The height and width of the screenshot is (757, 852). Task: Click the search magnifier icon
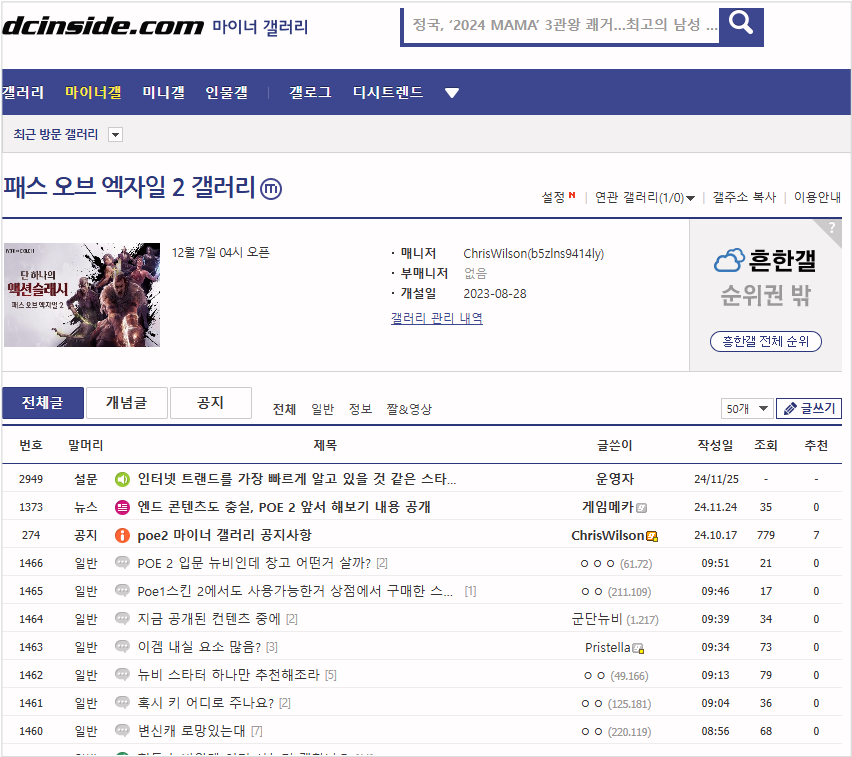coord(741,25)
